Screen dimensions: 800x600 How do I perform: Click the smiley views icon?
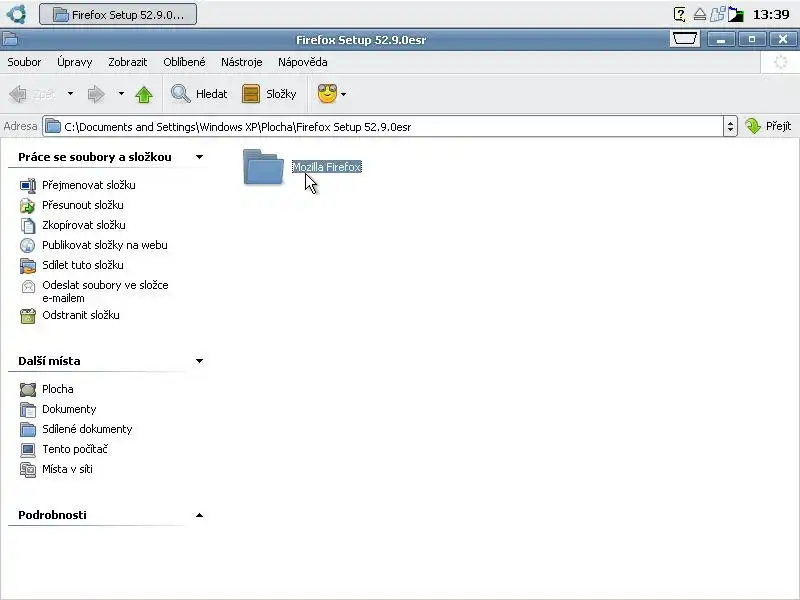tap(327, 93)
